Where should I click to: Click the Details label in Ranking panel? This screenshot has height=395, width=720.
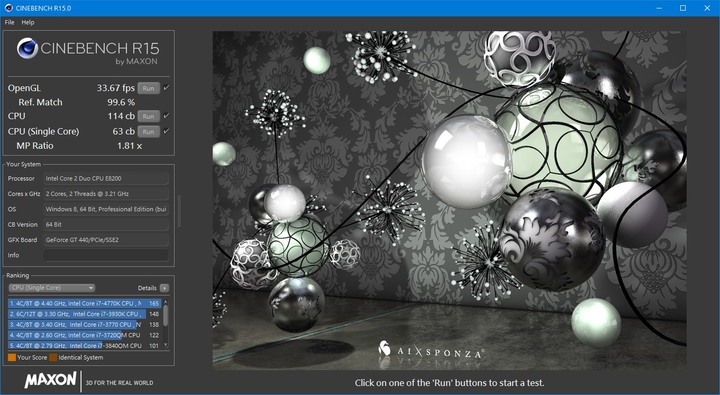(x=147, y=288)
